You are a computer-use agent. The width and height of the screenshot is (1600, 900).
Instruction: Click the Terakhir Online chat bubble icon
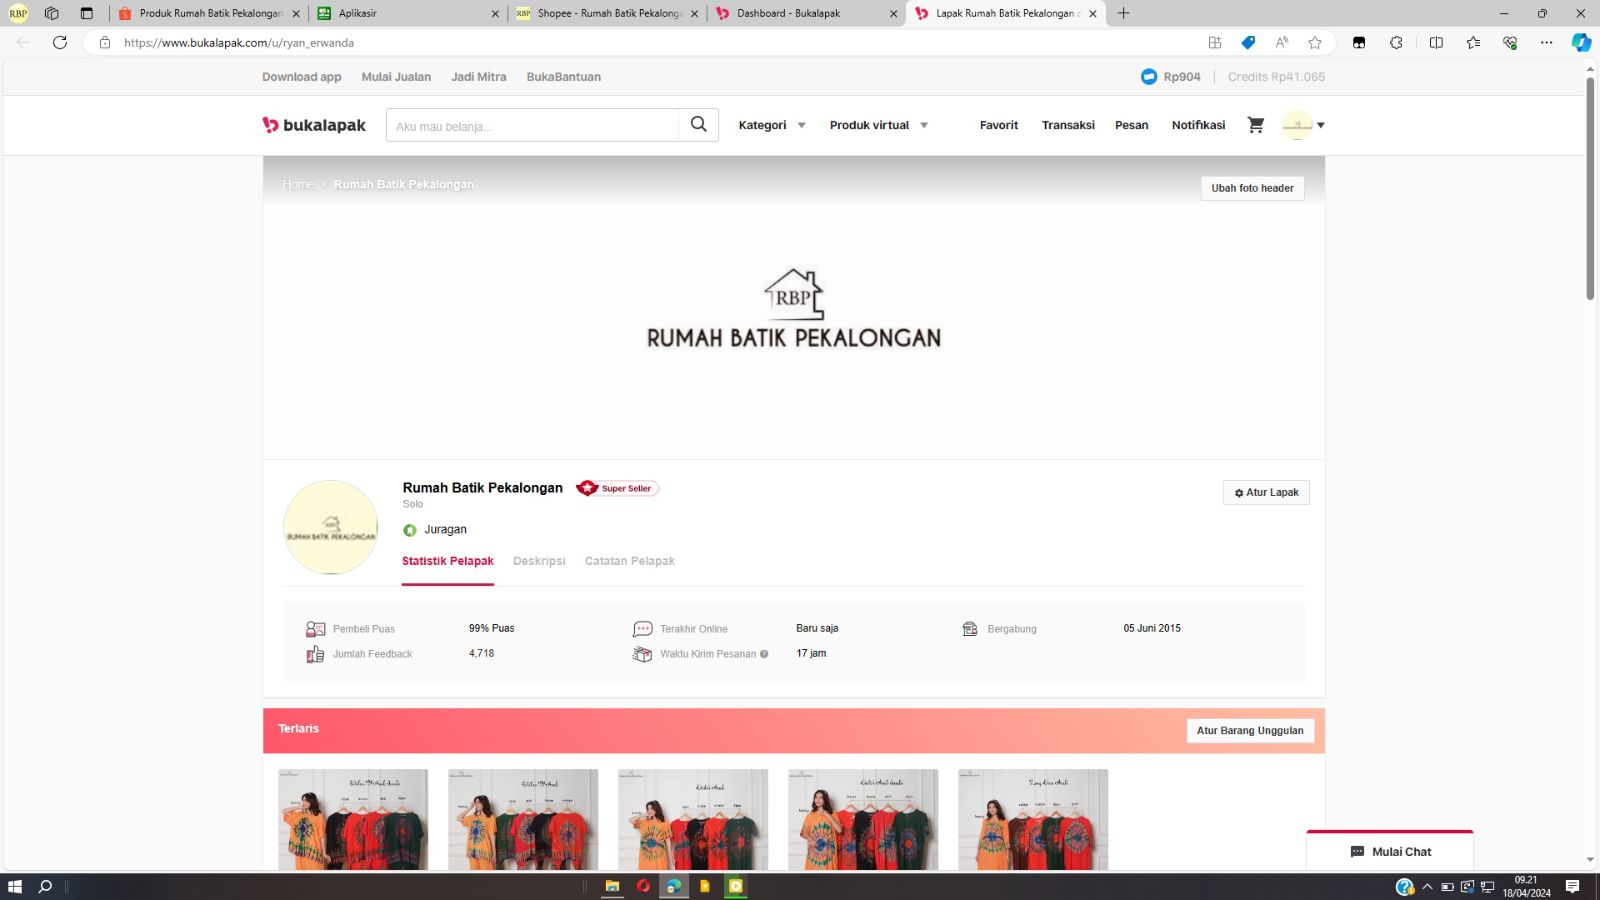642,629
